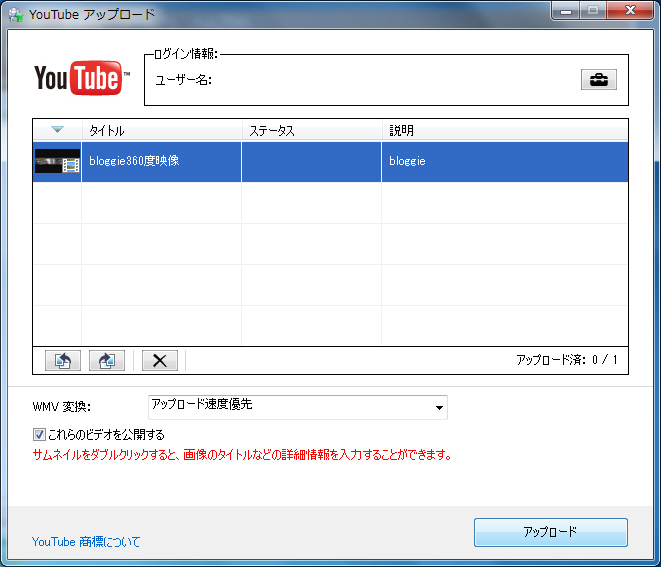Open the WMV 変換 dropdown

click(298, 407)
